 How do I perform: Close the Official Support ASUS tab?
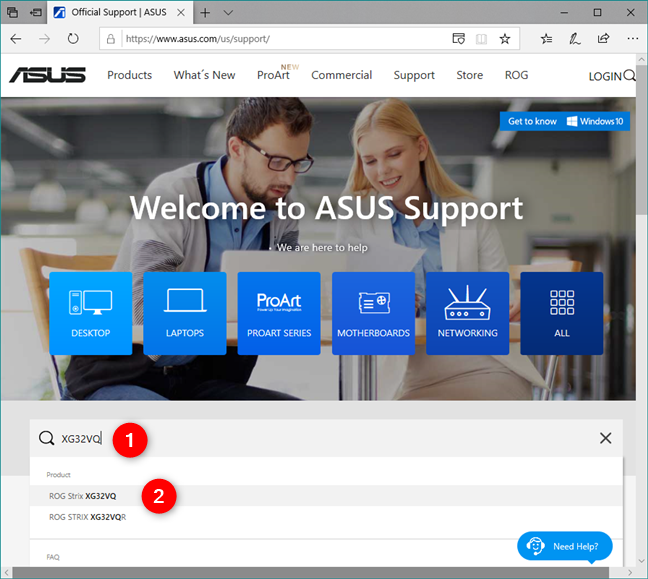click(181, 13)
